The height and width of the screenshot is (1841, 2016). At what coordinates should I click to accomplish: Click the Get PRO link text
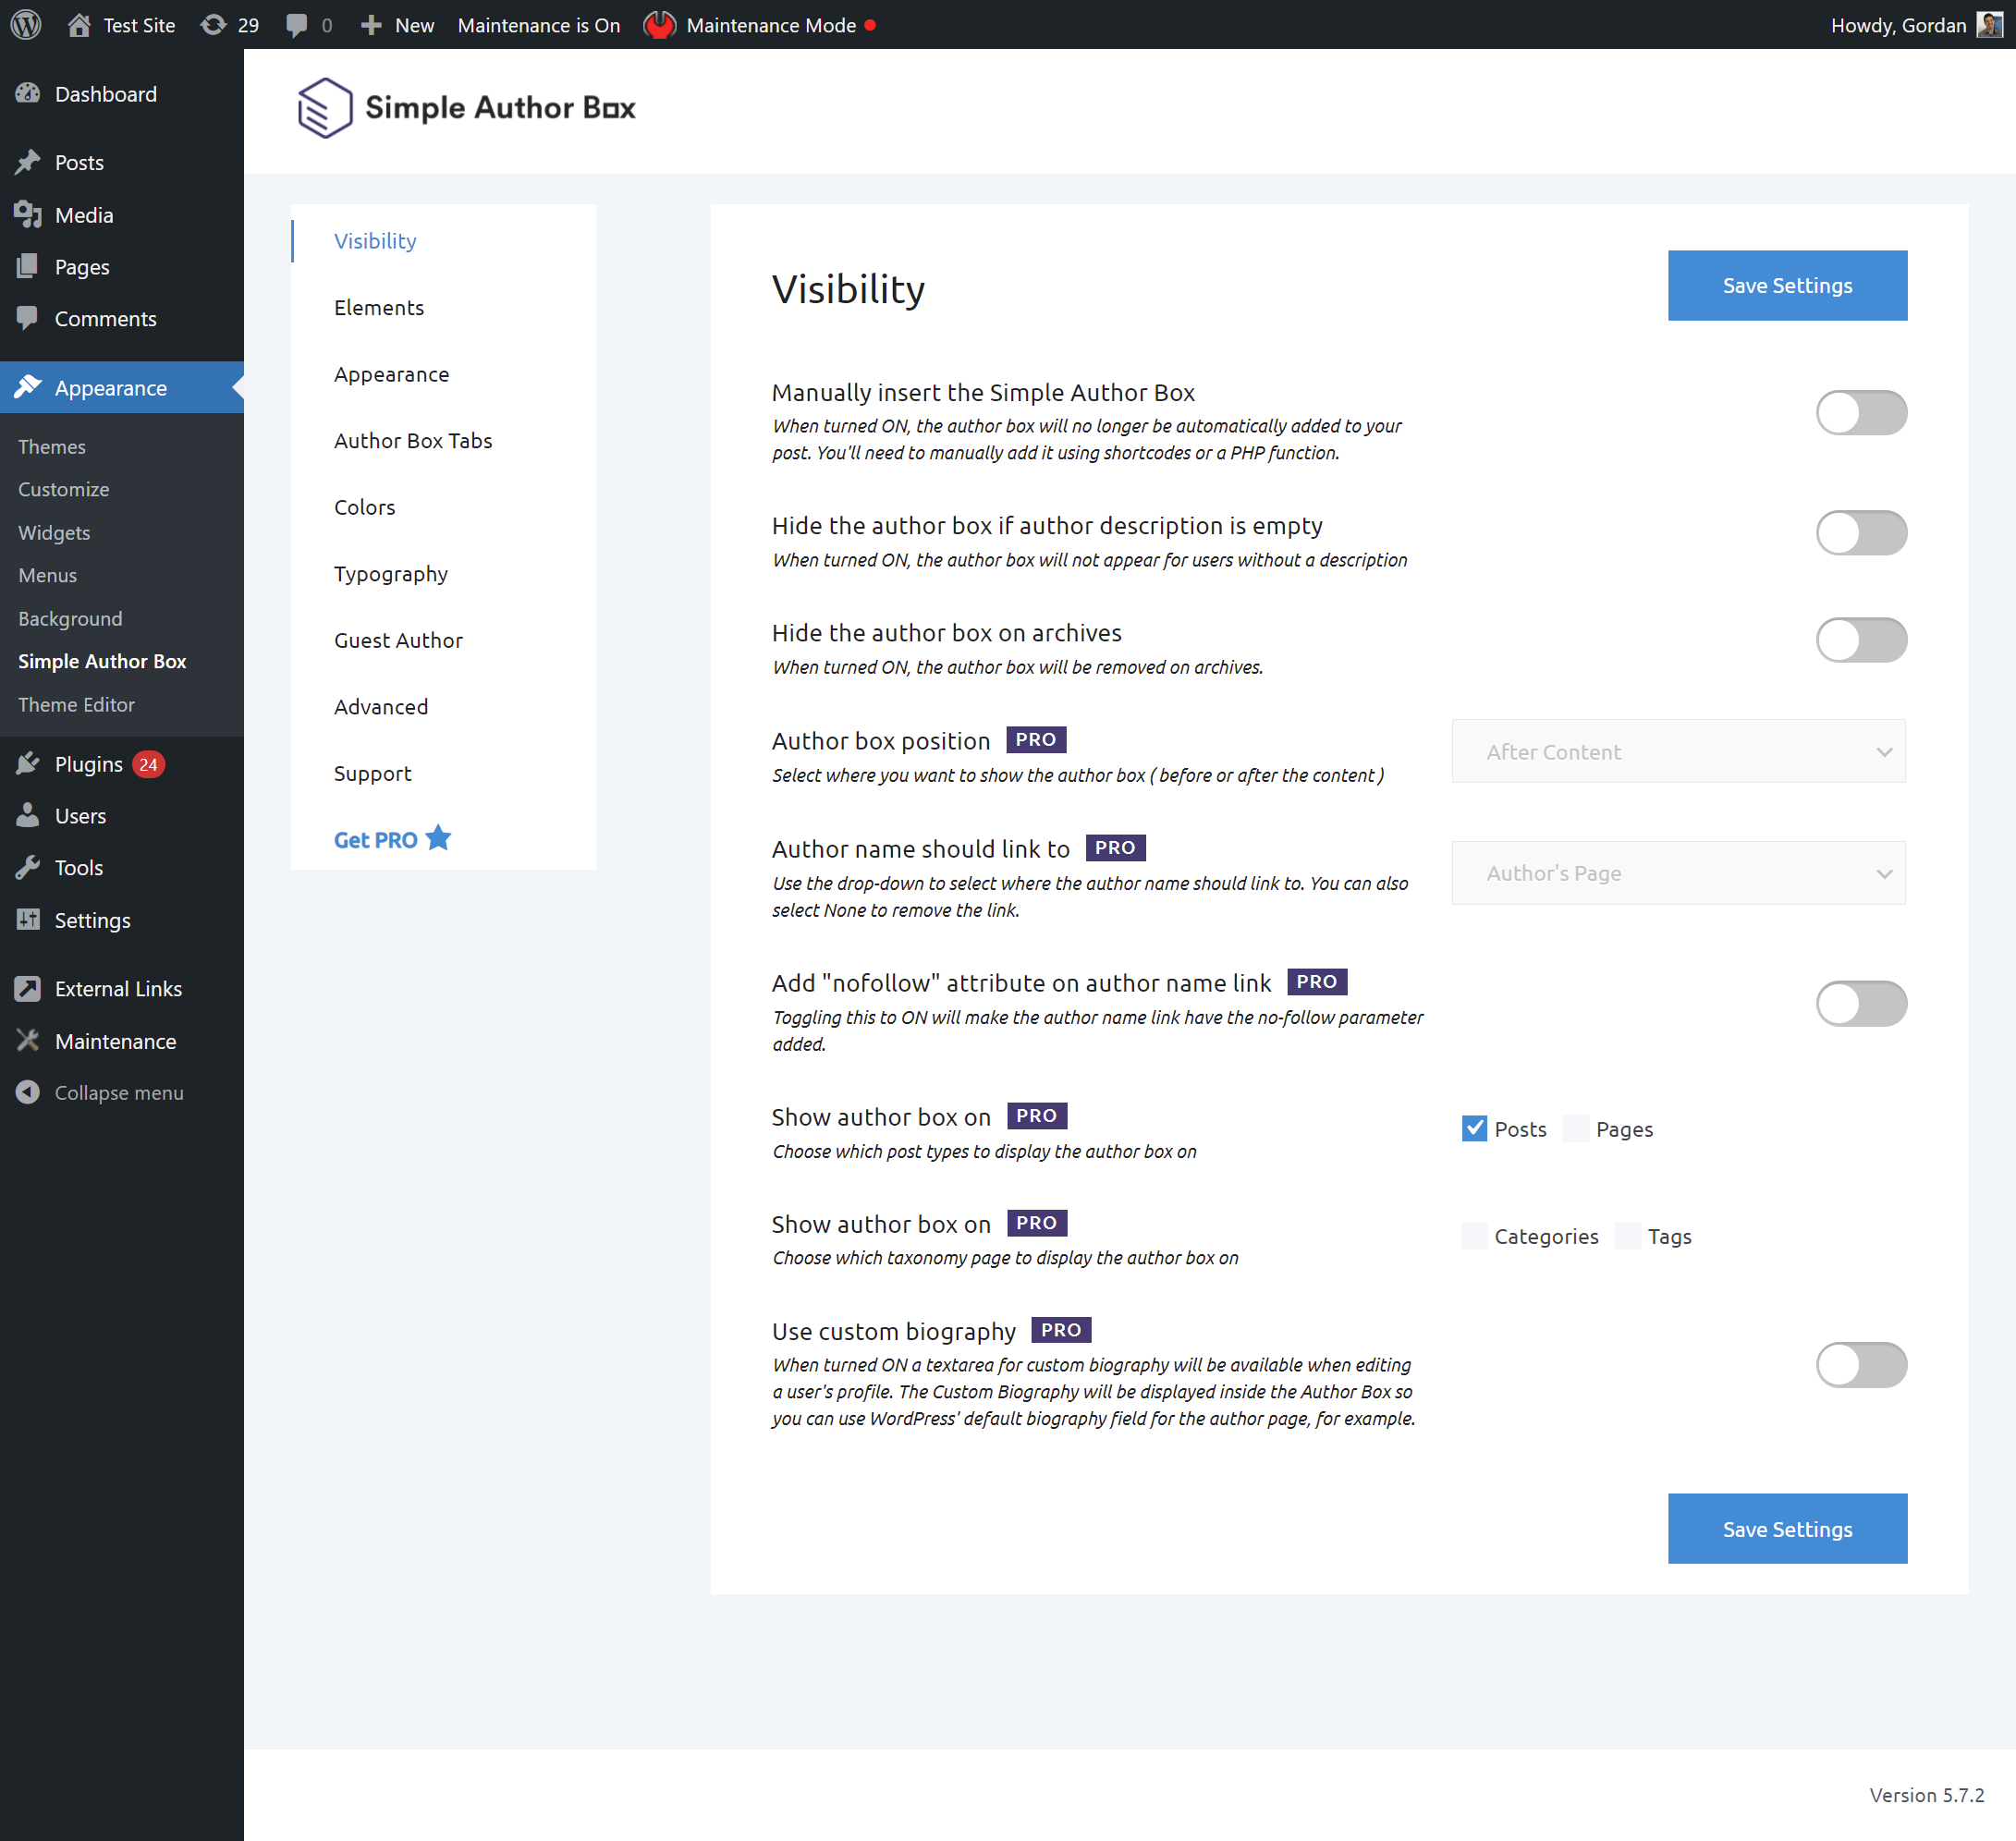click(376, 839)
